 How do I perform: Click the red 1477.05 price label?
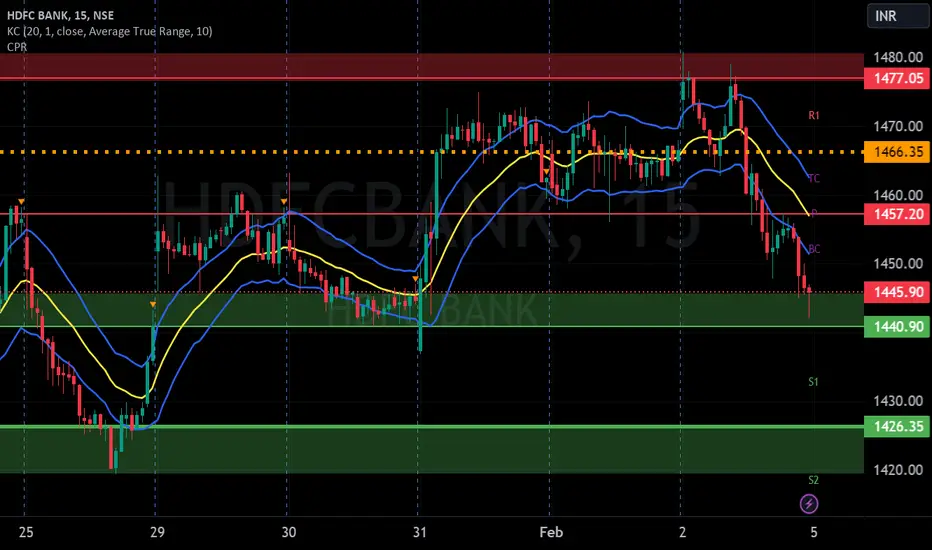898,78
